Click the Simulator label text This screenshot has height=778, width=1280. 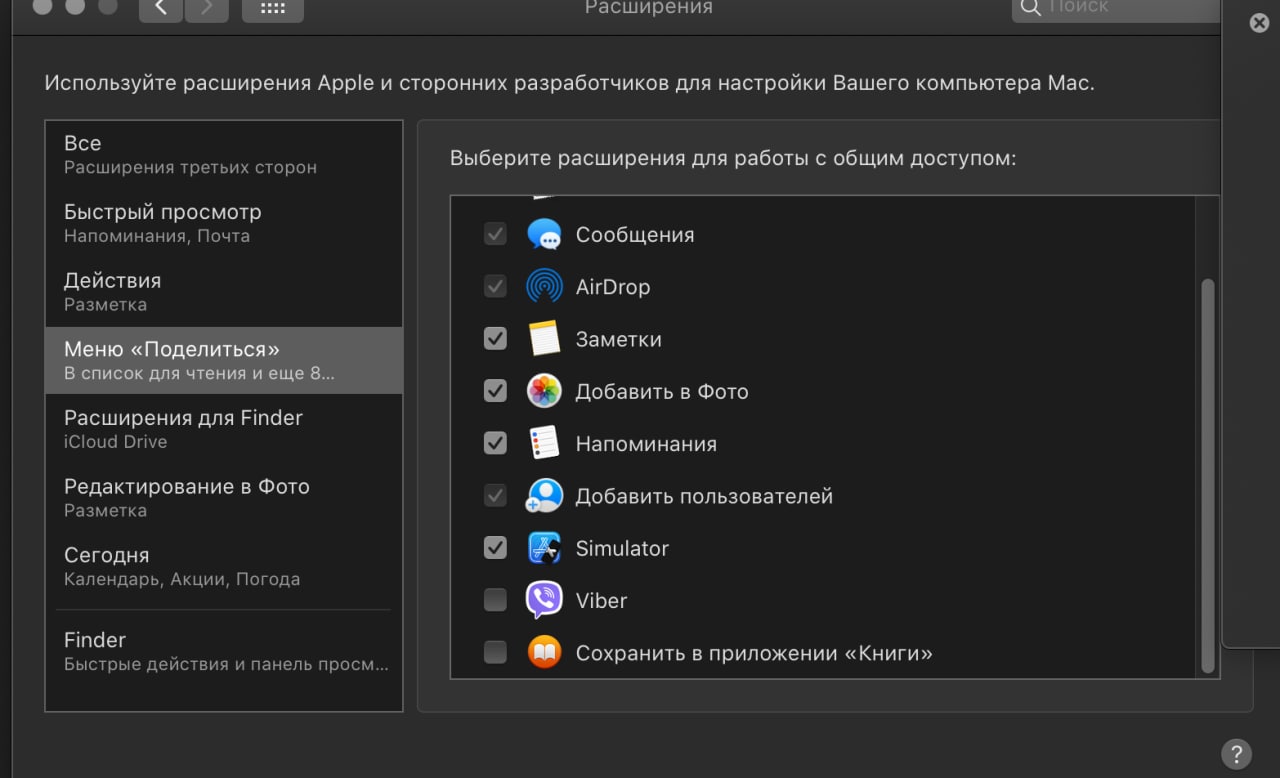(x=622, y=548)
